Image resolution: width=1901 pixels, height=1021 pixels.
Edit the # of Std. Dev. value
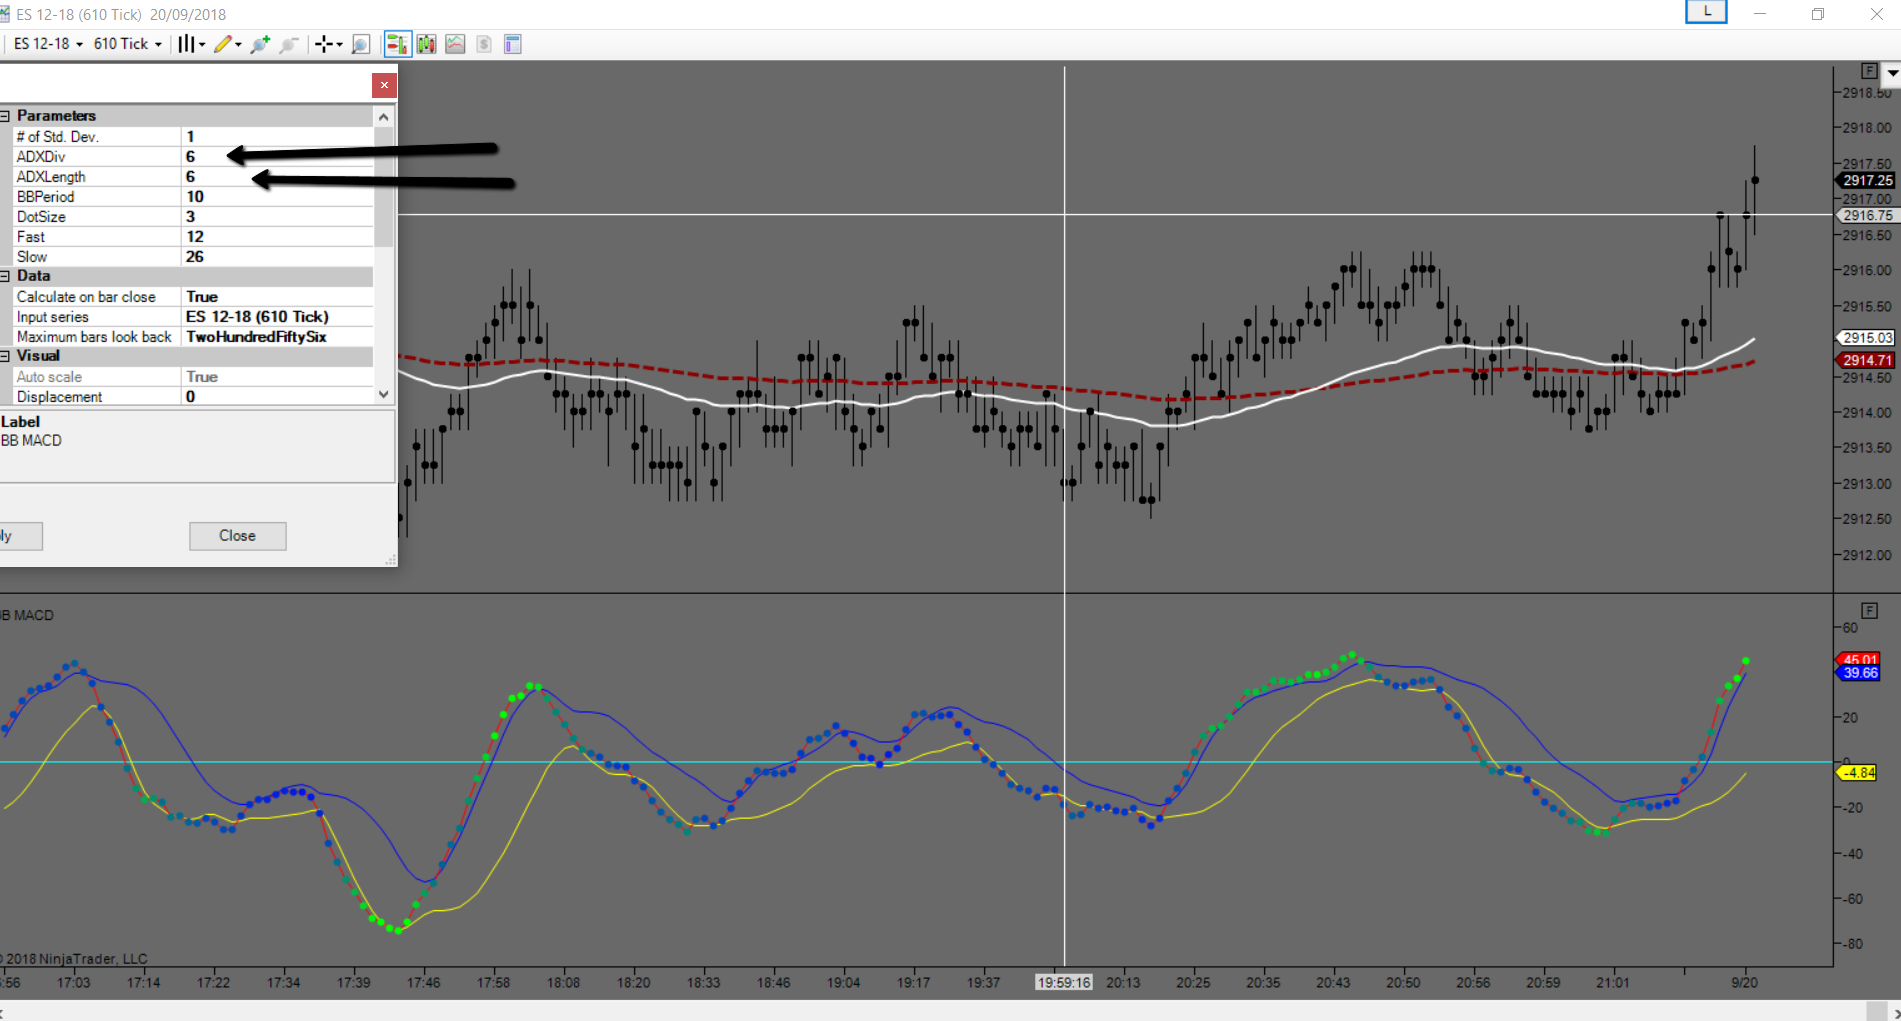tap(277, 136)
